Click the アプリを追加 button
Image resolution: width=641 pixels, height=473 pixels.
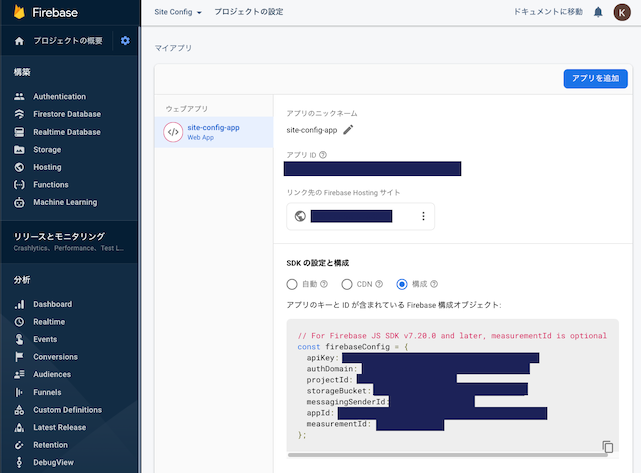(595, 78)
